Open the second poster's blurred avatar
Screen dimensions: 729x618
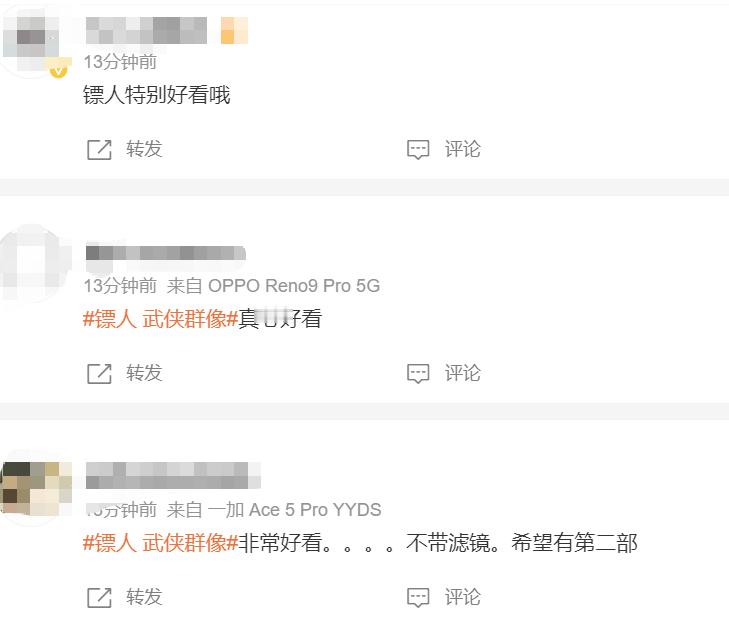point(33,263)
